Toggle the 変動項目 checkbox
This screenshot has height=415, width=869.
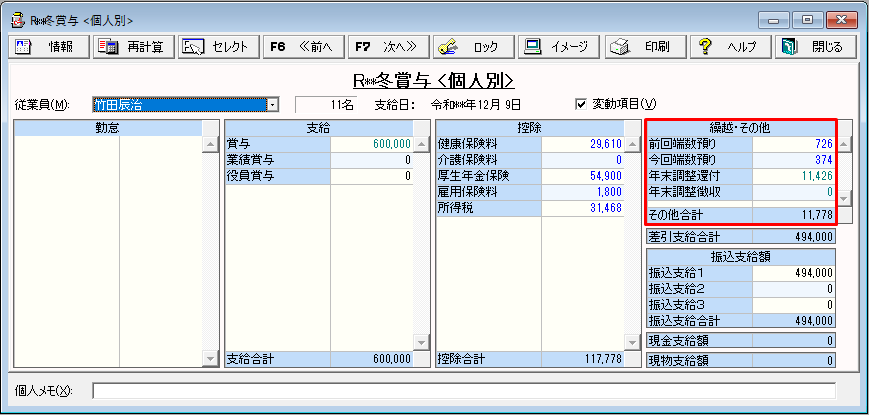(x=581, y=104)
